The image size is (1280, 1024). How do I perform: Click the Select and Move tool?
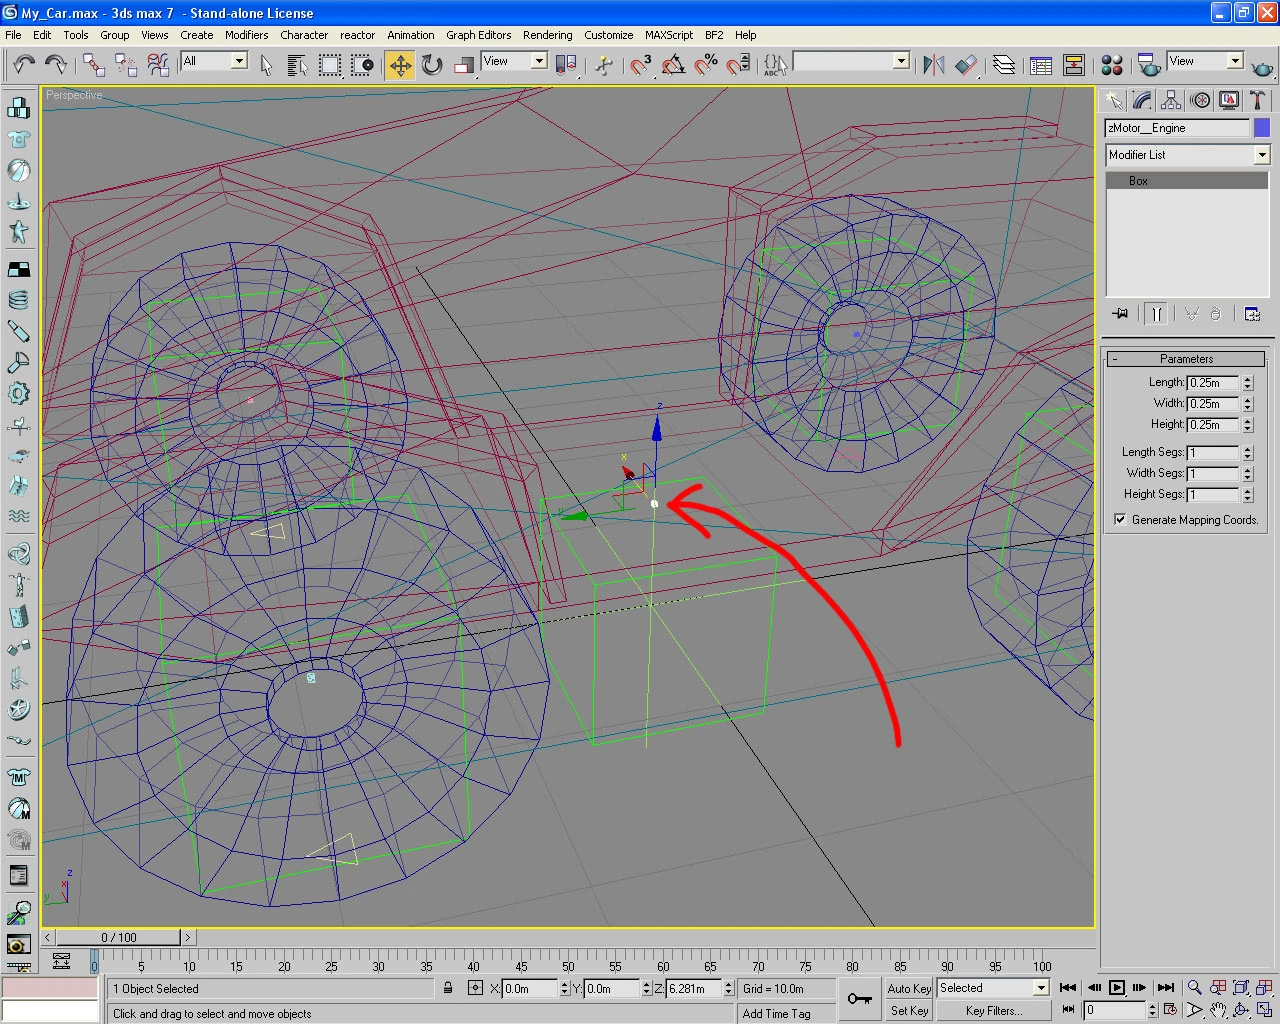[x=400, y=65]
